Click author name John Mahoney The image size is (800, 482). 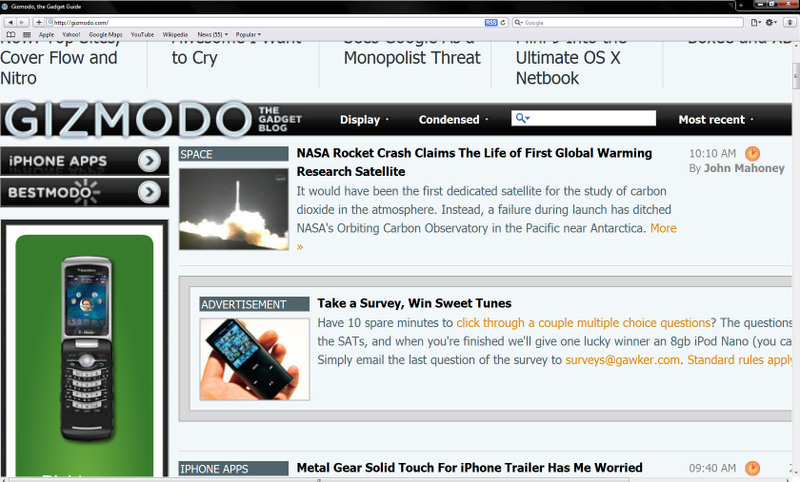coord(744,168)
